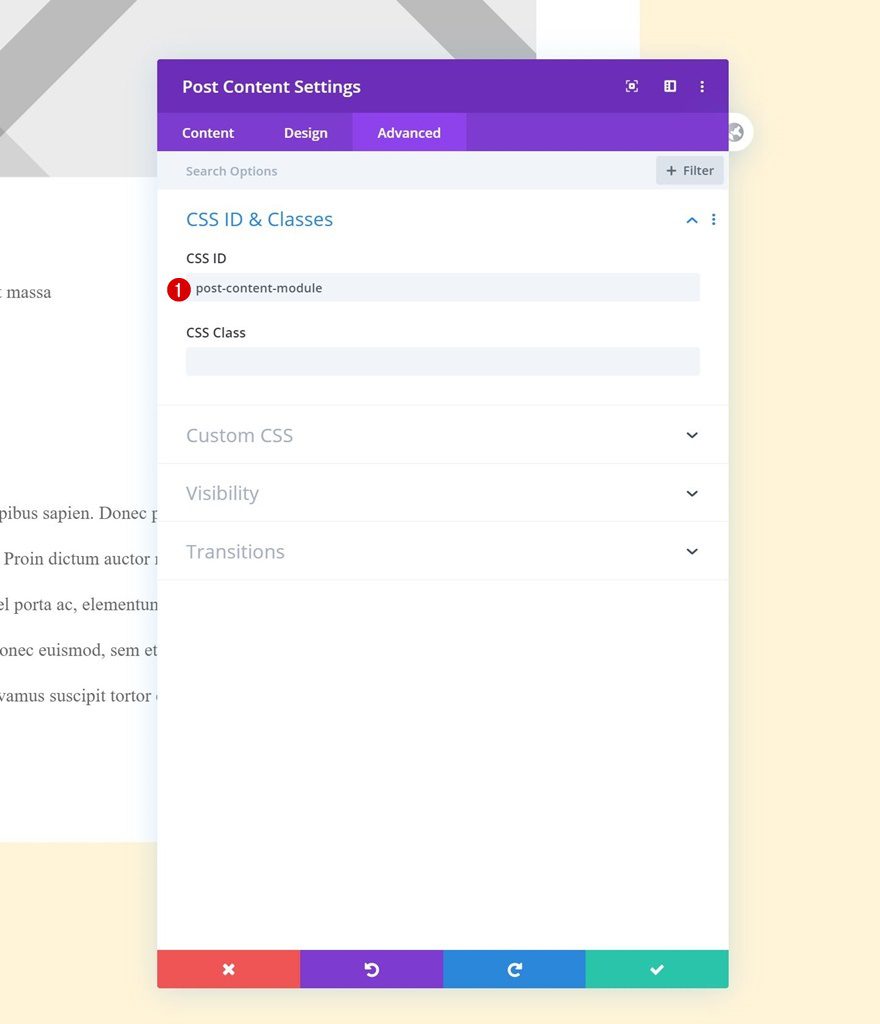Open CSS ID & Classes section options dots
This screenshot has width=880, height=1024.
pyautogui.click(x=714, y=219)
